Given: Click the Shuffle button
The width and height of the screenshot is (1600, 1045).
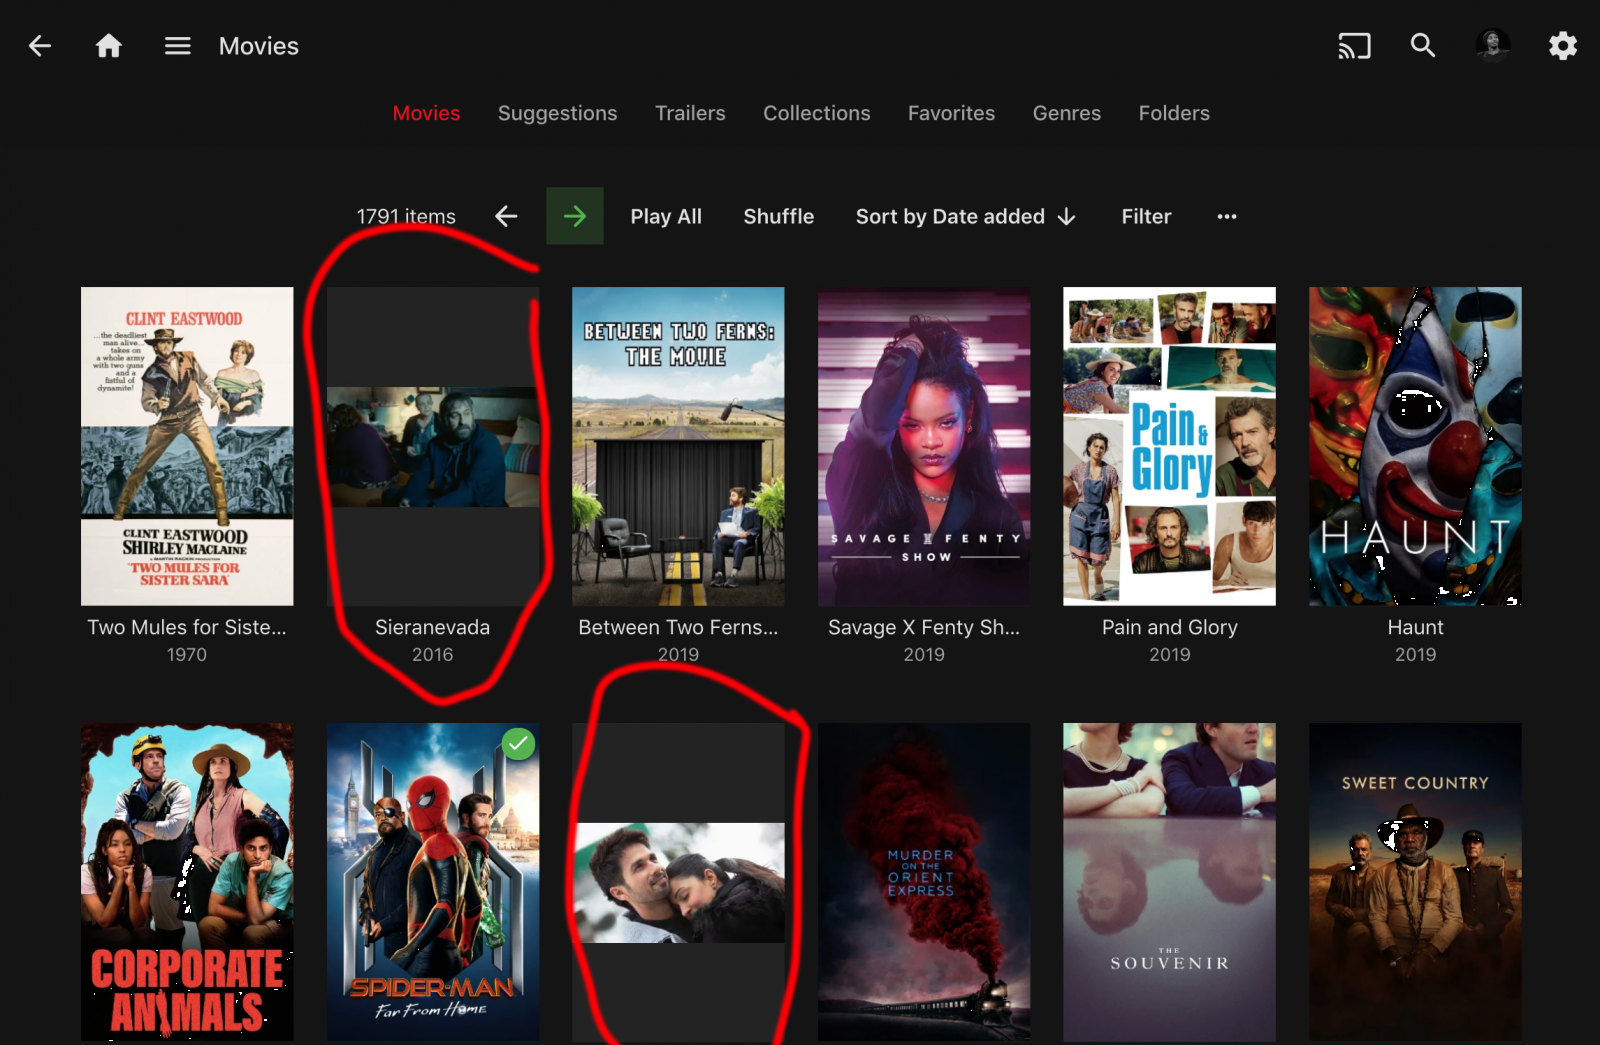Looking at the screenshot, I should 779,216.
